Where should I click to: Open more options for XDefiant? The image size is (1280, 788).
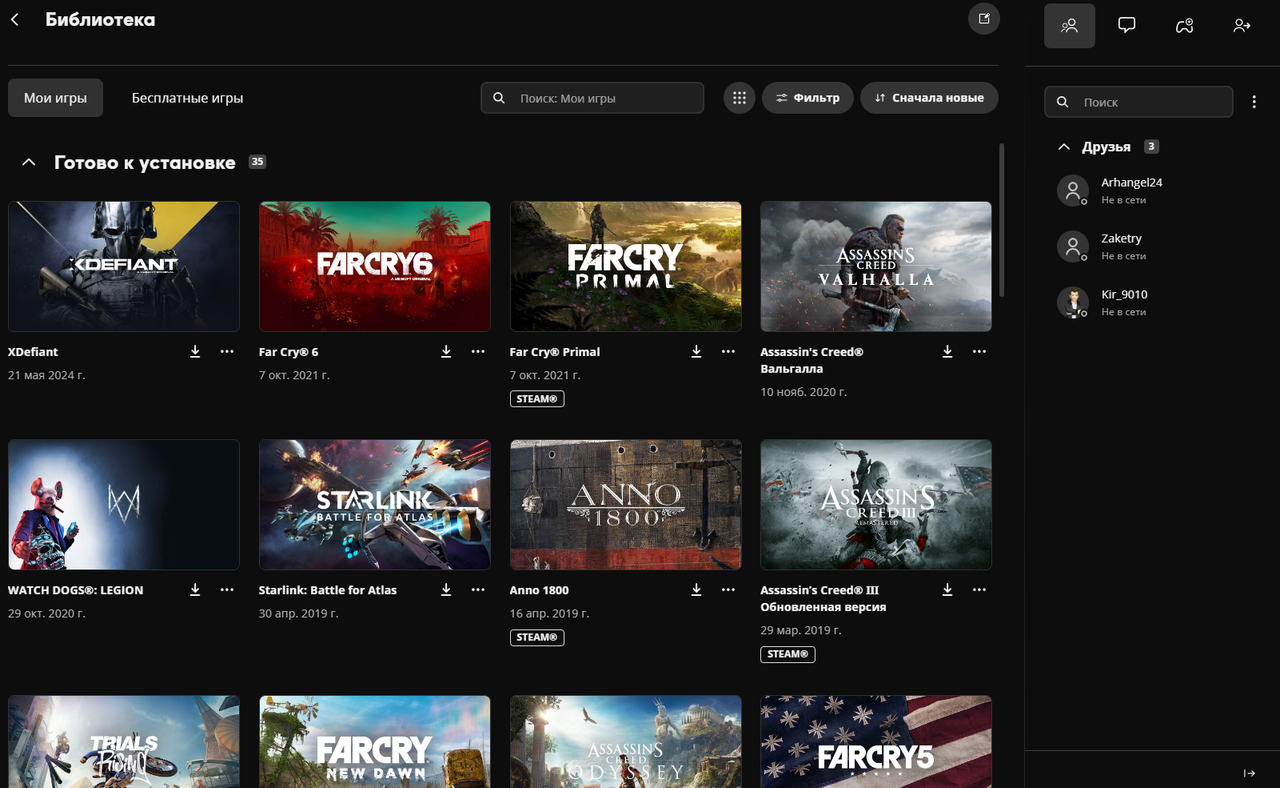[227, 352]
